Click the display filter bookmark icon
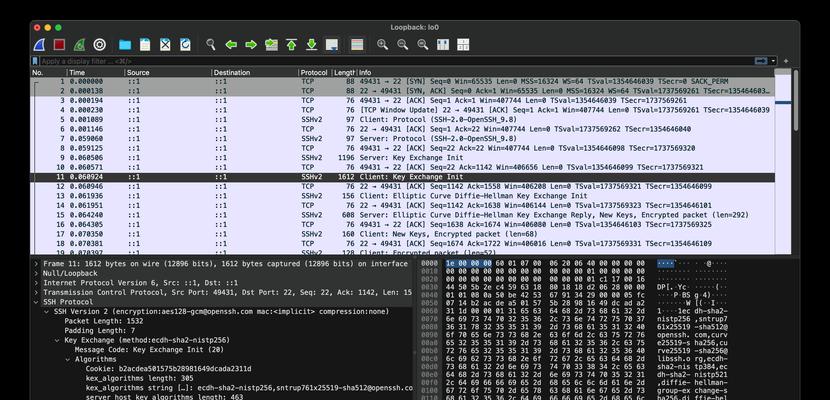 (x=35, y=61)
